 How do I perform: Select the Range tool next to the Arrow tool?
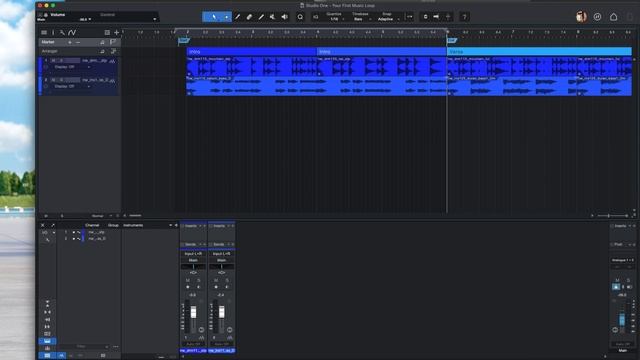227,17
